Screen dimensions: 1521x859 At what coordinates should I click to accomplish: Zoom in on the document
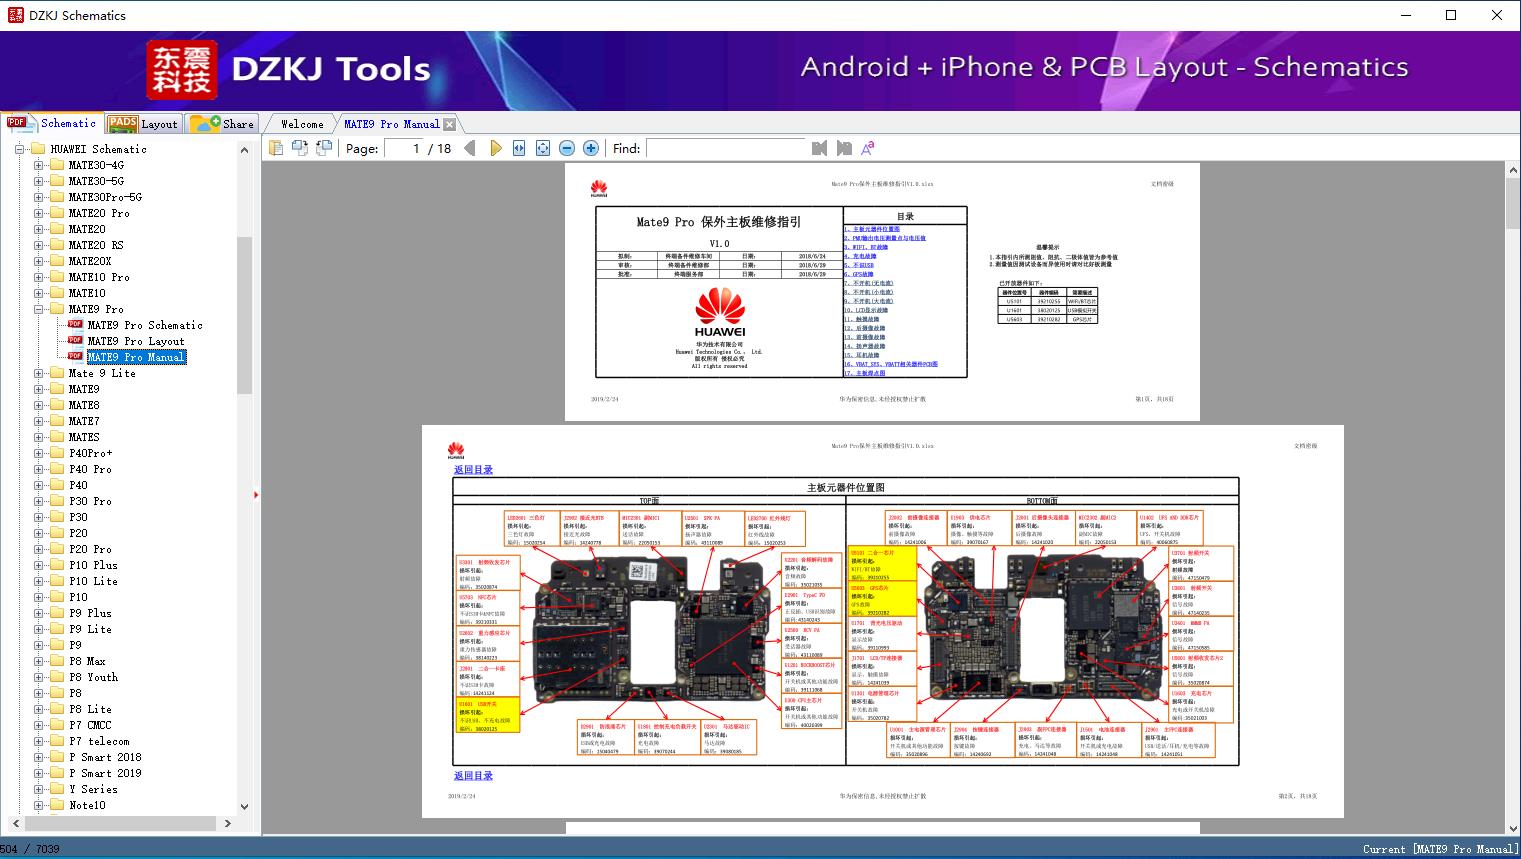click(591, 148)
